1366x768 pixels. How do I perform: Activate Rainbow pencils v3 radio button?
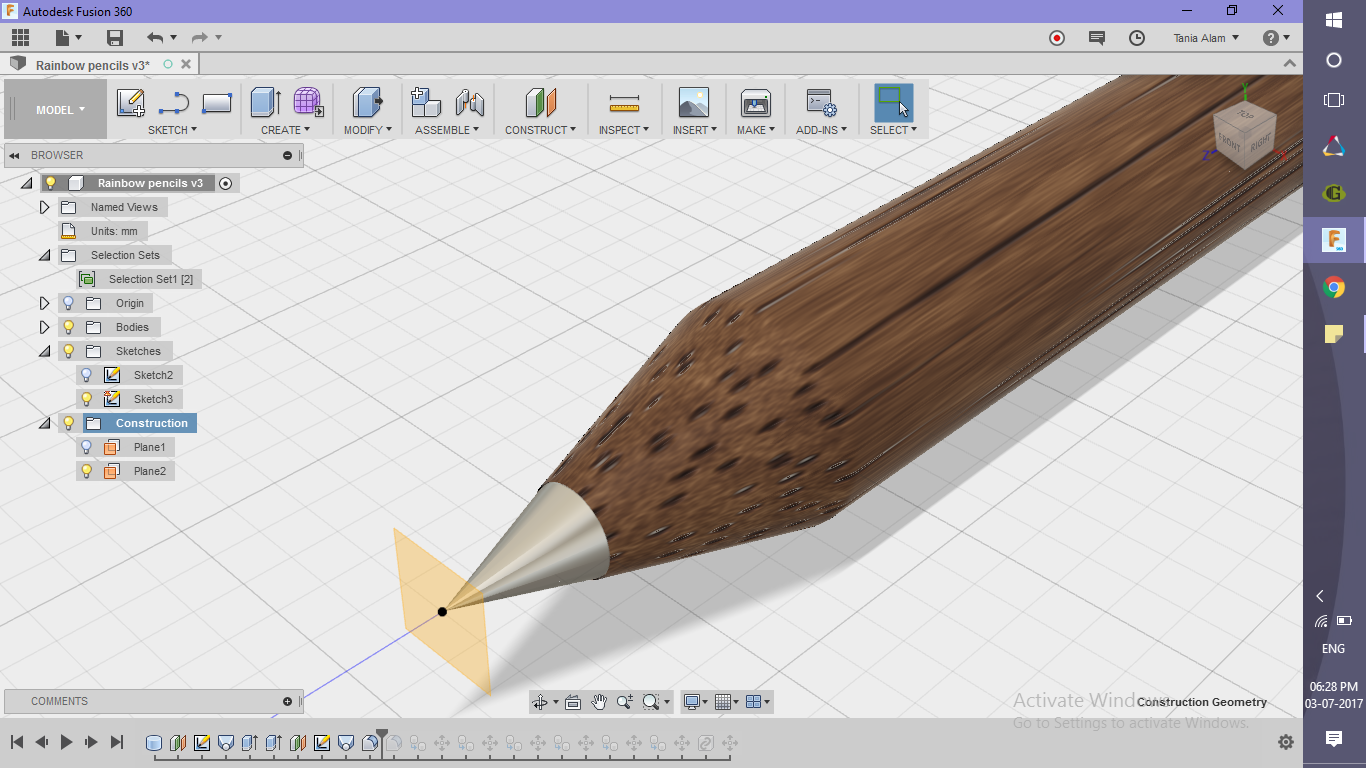pyautogui.click(x=225, y=183)
